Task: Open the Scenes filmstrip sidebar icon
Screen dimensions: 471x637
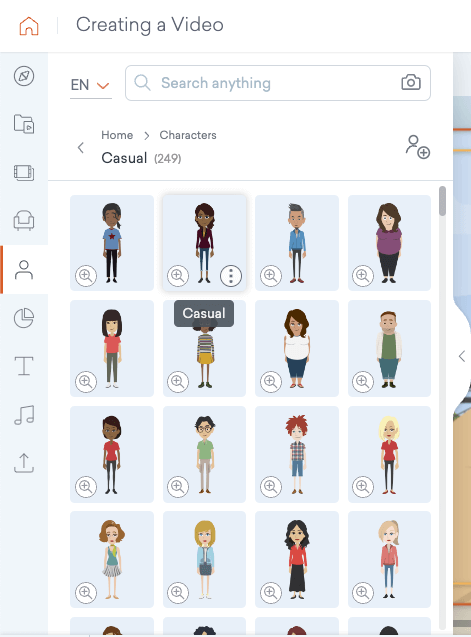Action: click(x=24, y=173)
